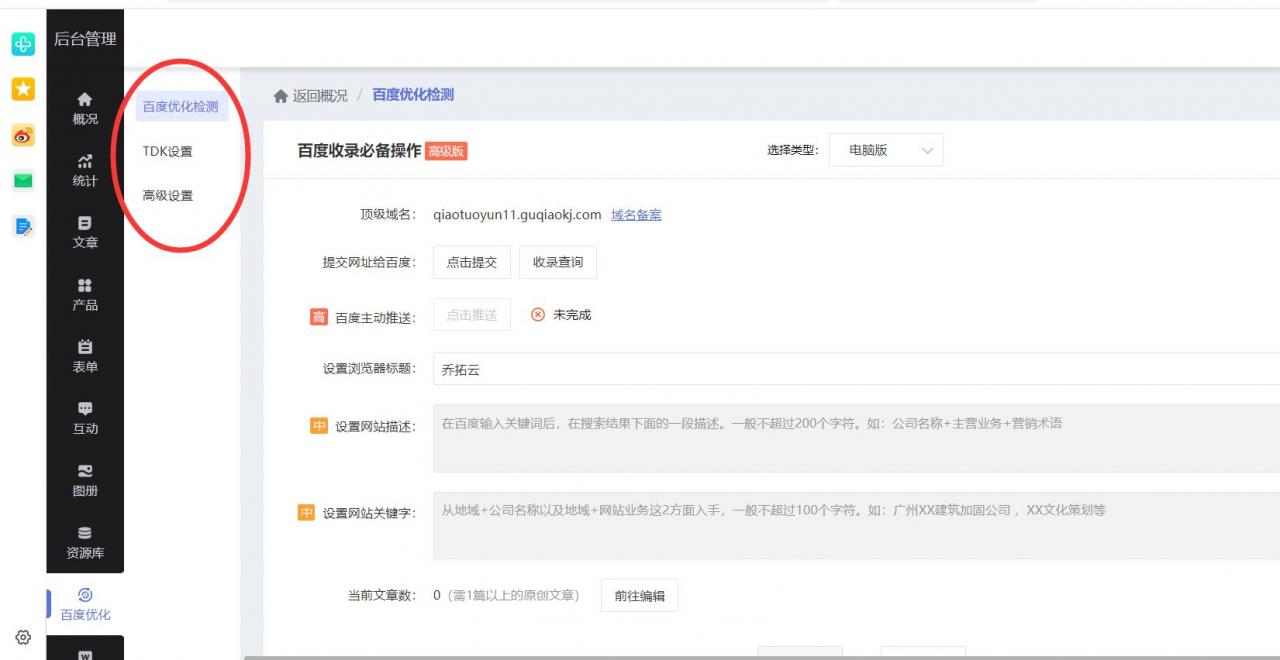Screen dimensions: 1280x660
Task: Open the 选择类型 device type dropdown
Action: pos(886,150)
